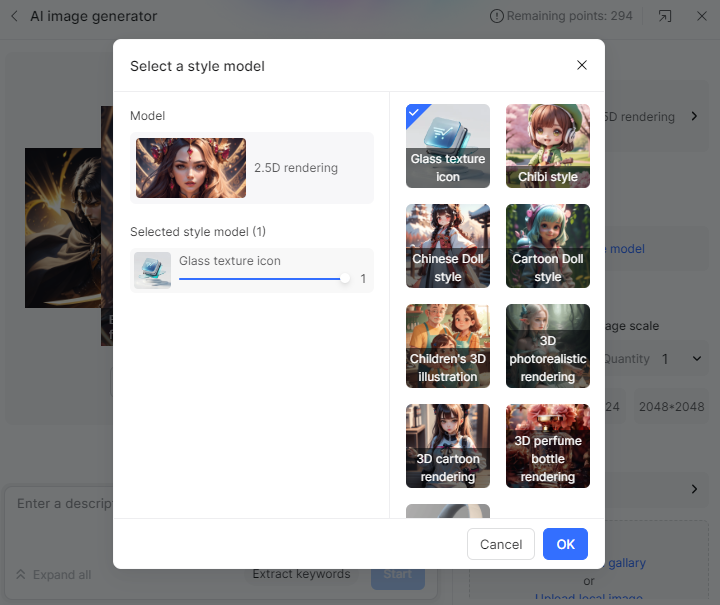Viewport: 720px width, 605px height.
Task: Click the Cancel button
Action: [501, 544]
